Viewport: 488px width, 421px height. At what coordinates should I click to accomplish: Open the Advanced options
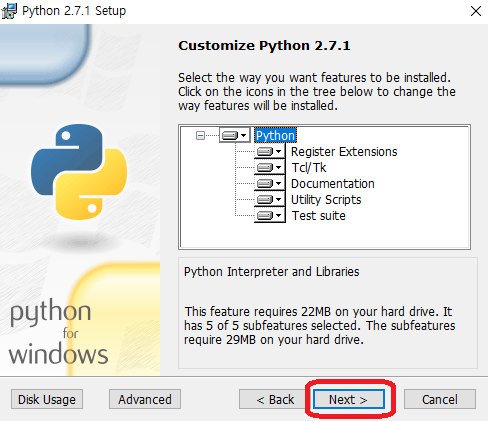[x=145, y=399]
